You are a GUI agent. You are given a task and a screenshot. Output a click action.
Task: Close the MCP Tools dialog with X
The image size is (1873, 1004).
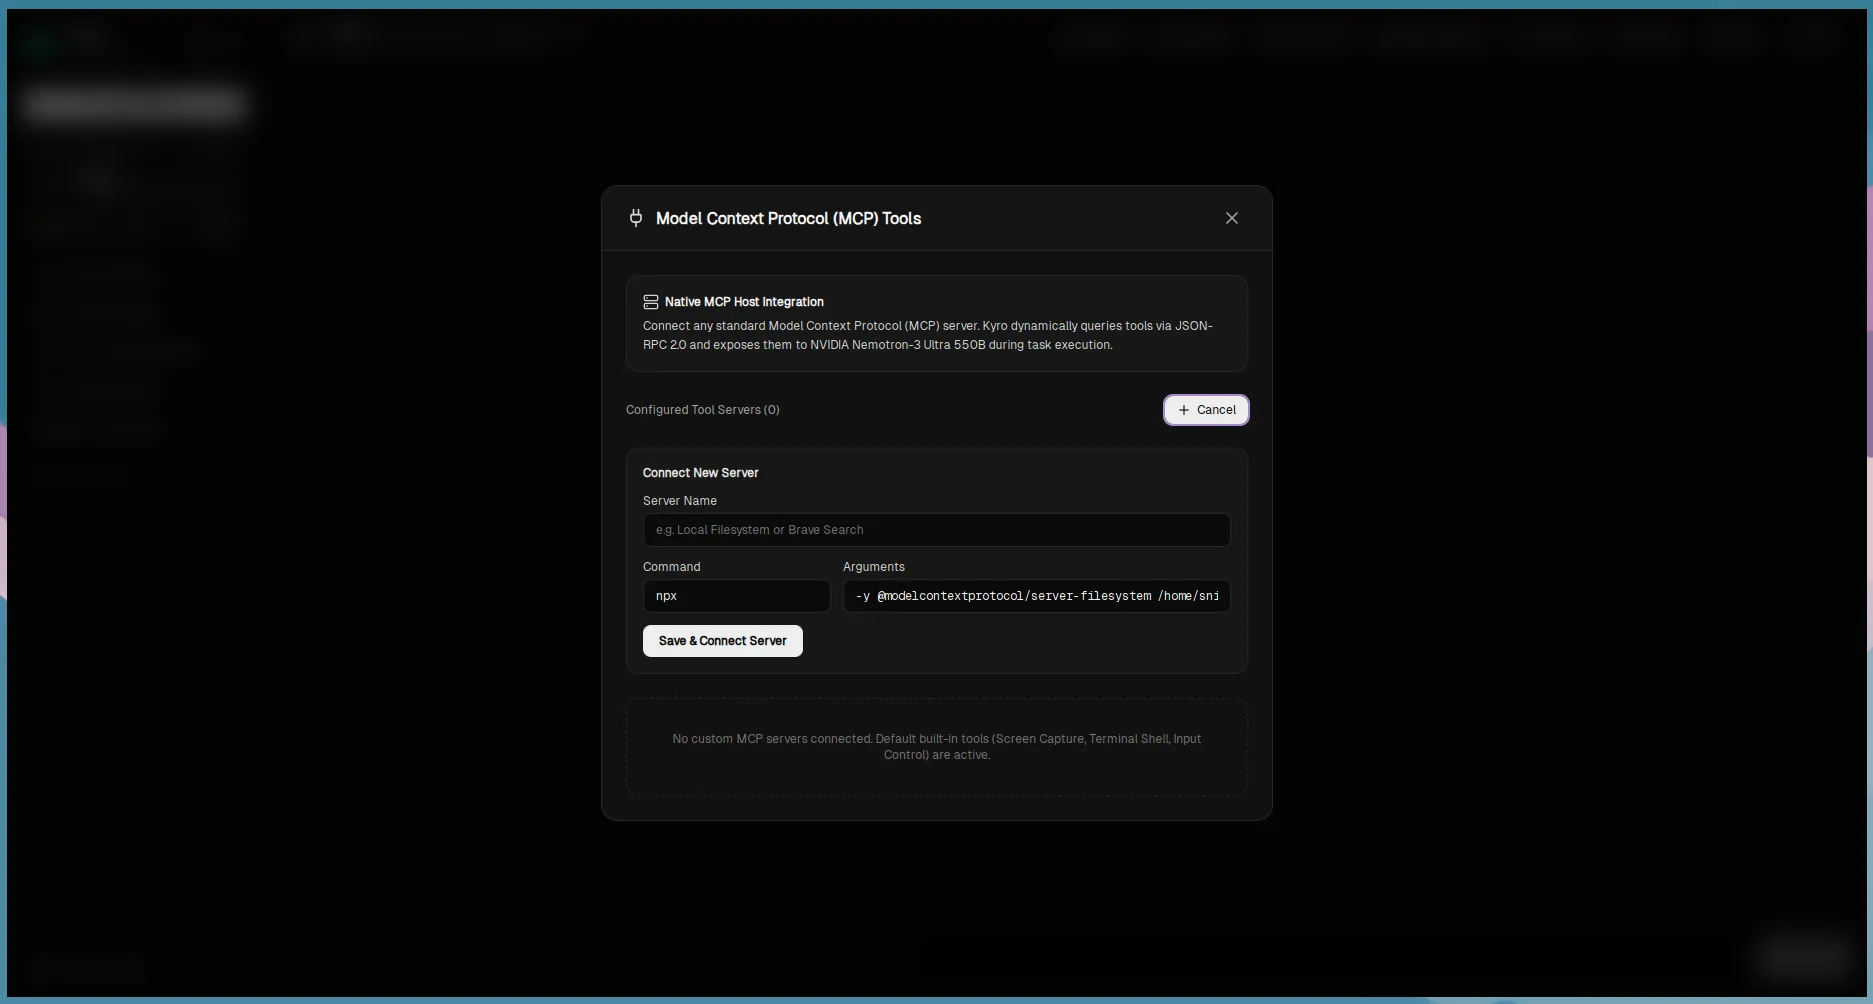pos(1232,218)
